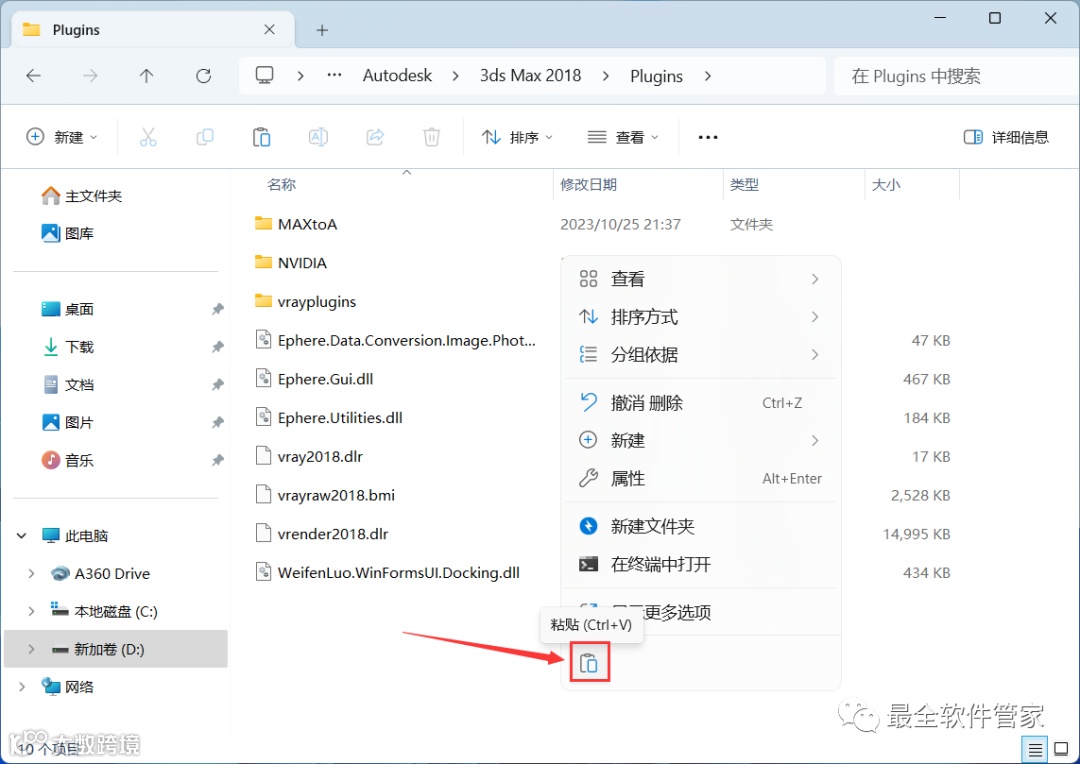Screen dimensions: 1080x764
Task: Click the Rename icon in toolbar
Action: (318, 137)
